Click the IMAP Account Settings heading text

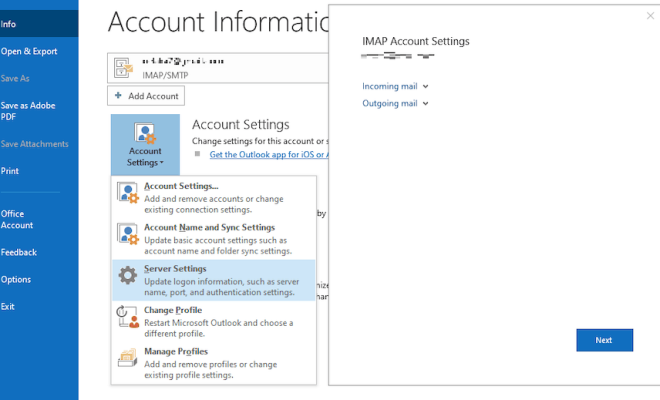pyautogui.click(x=415, y=41)
